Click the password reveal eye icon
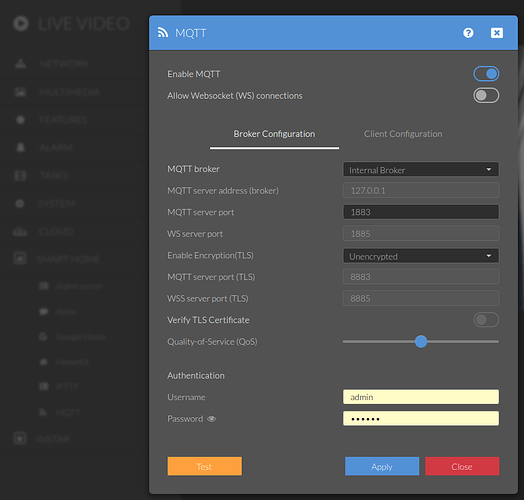The image size is (524, 500). coord(212,419)
